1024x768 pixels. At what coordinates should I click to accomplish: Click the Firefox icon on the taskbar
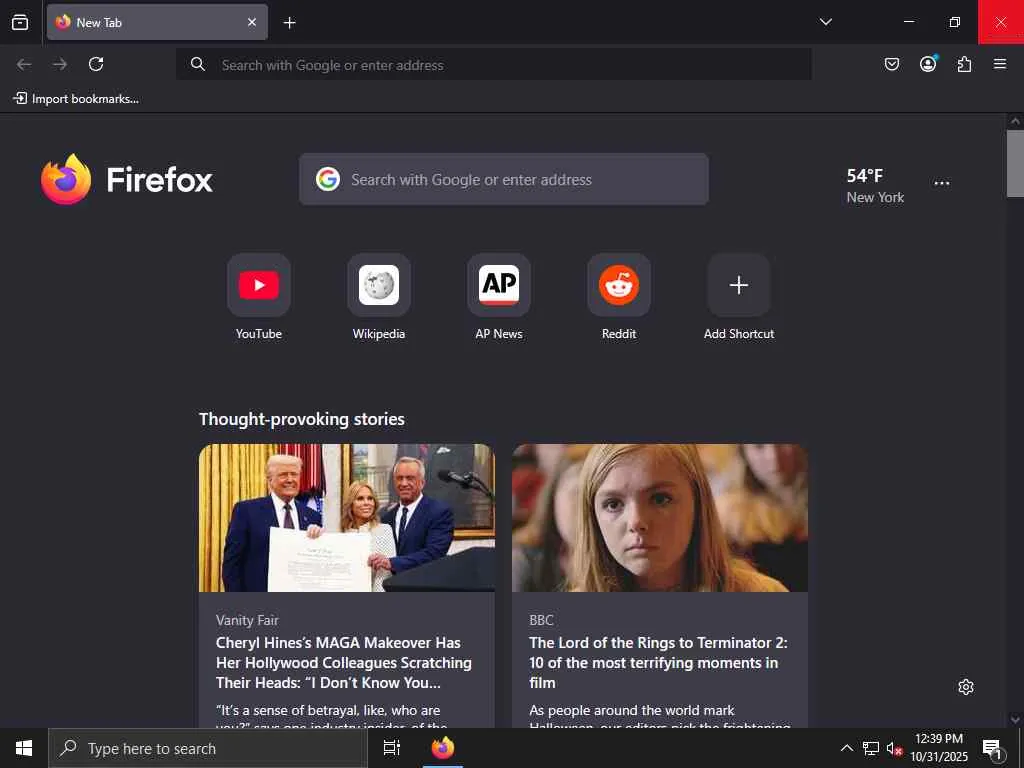click(443, 748)
